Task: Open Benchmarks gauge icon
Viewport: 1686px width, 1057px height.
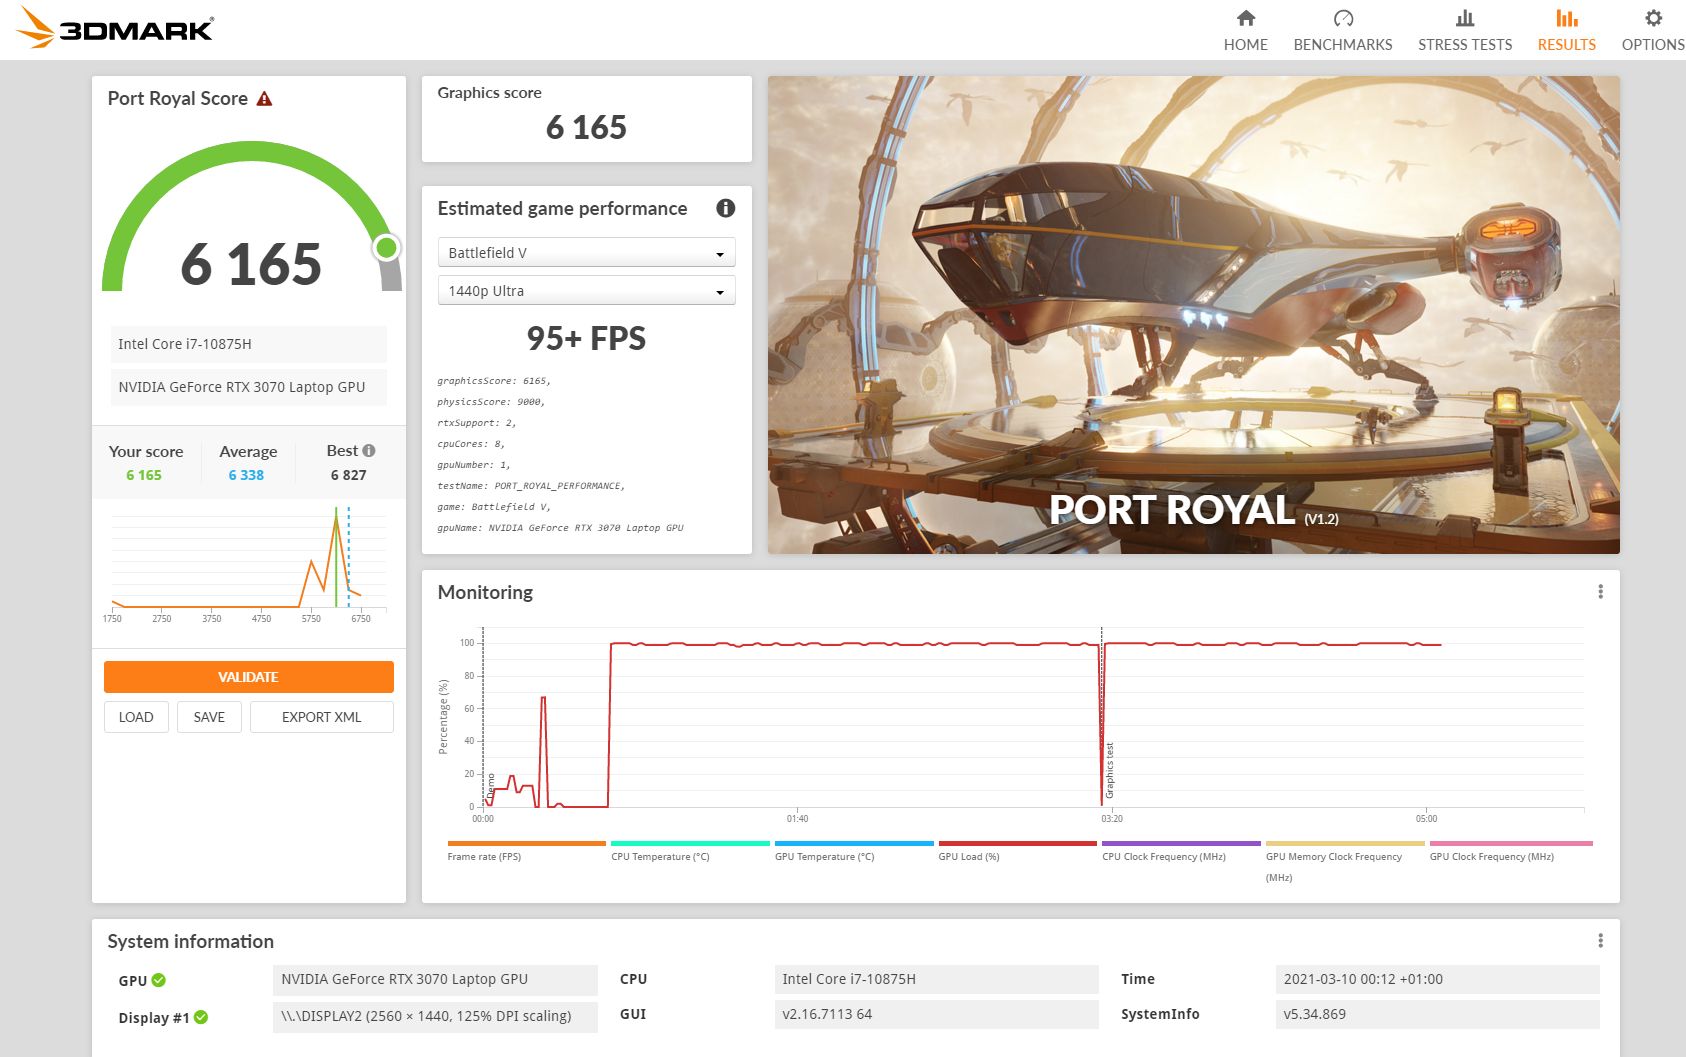Action: [x=1343, y=18]
